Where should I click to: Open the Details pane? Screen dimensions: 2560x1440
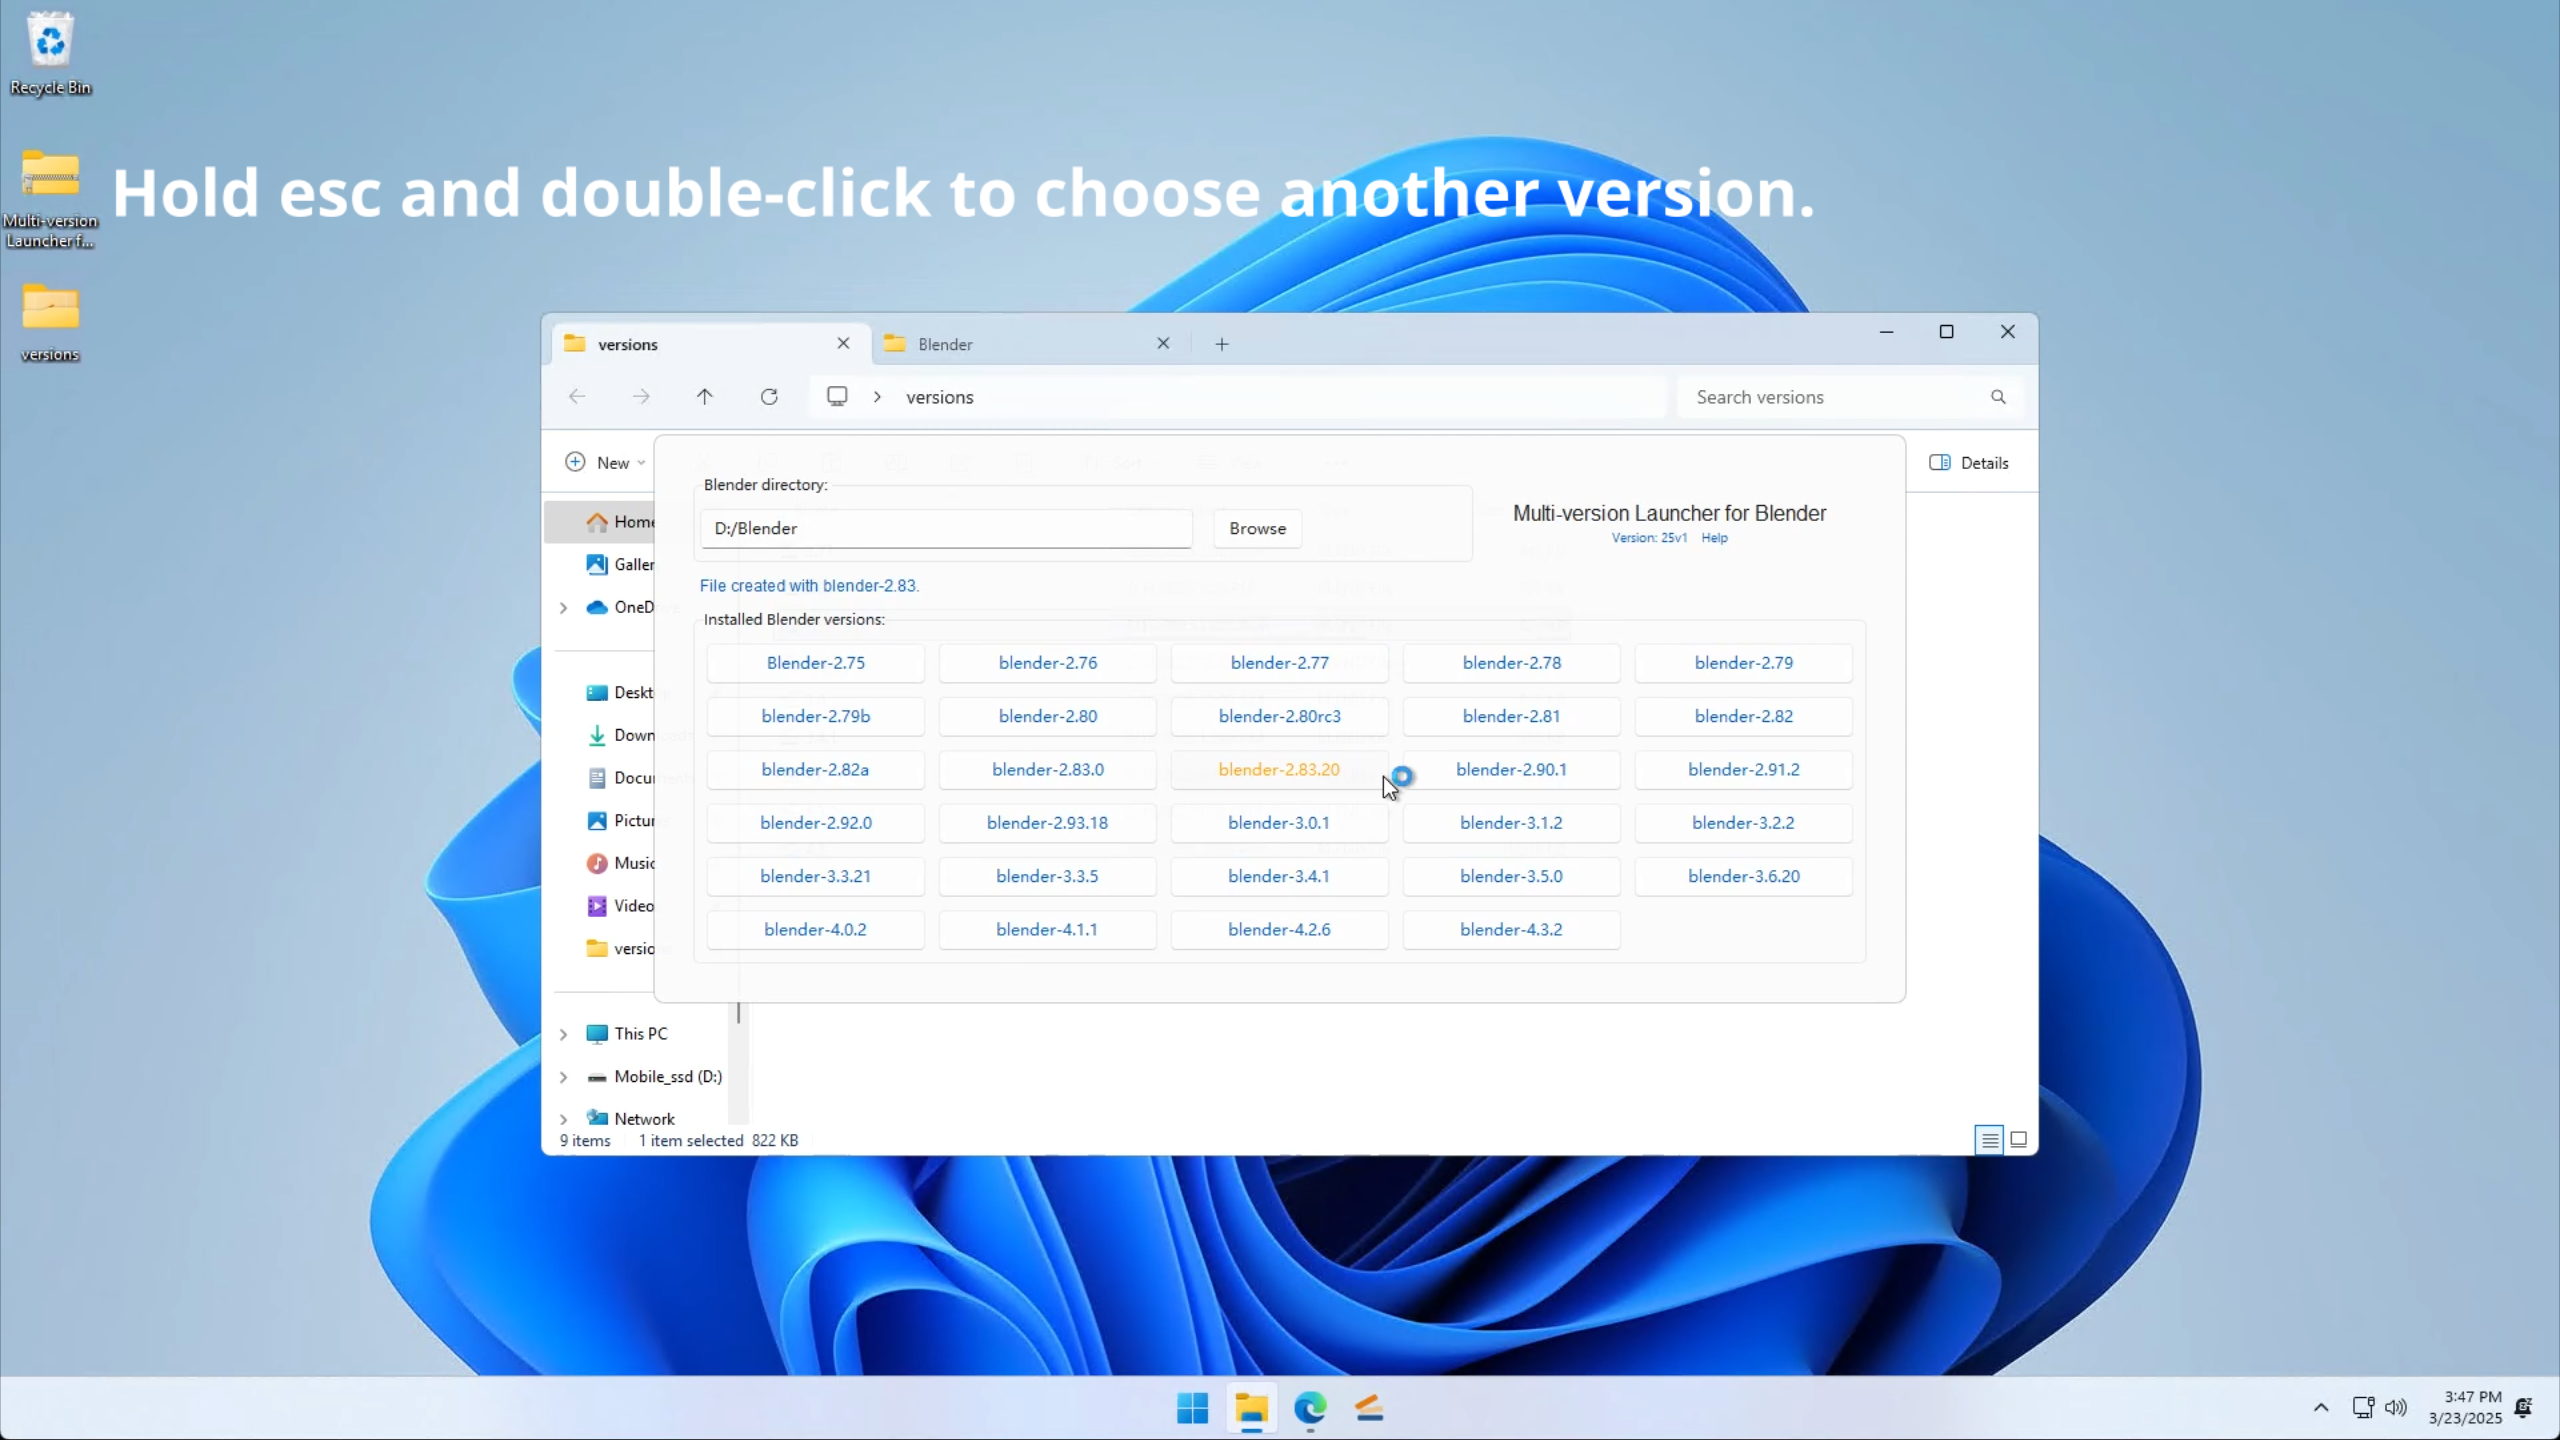click(x=1969, y=463)
